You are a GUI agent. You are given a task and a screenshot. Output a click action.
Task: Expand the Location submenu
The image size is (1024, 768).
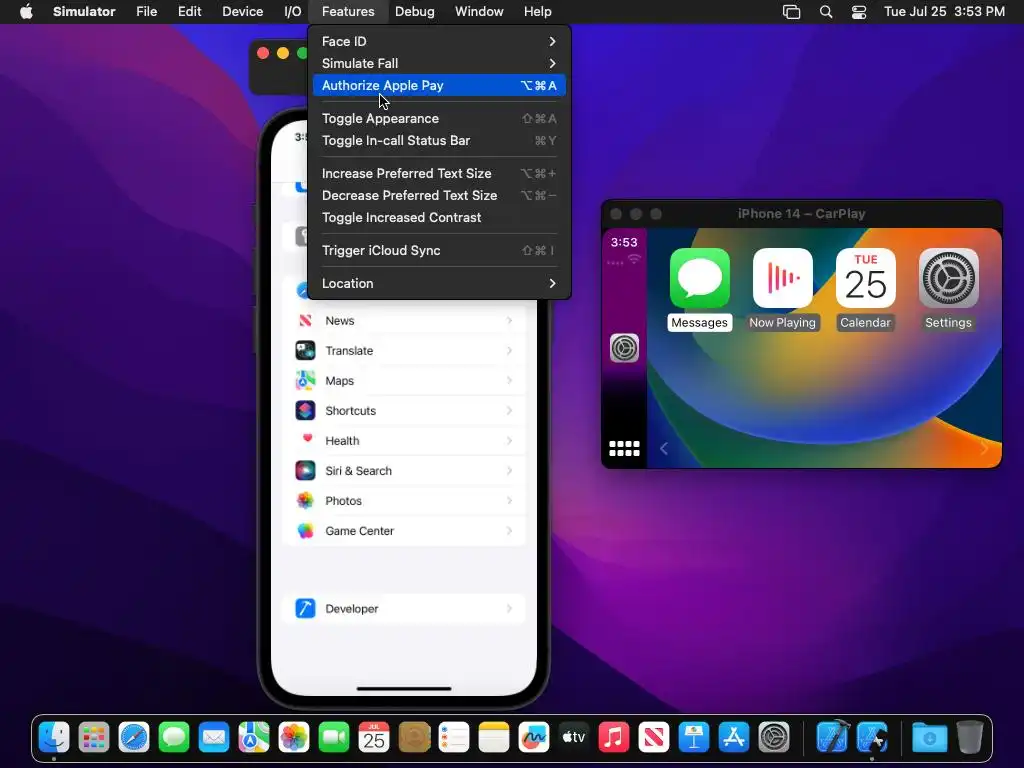[439, 283]
